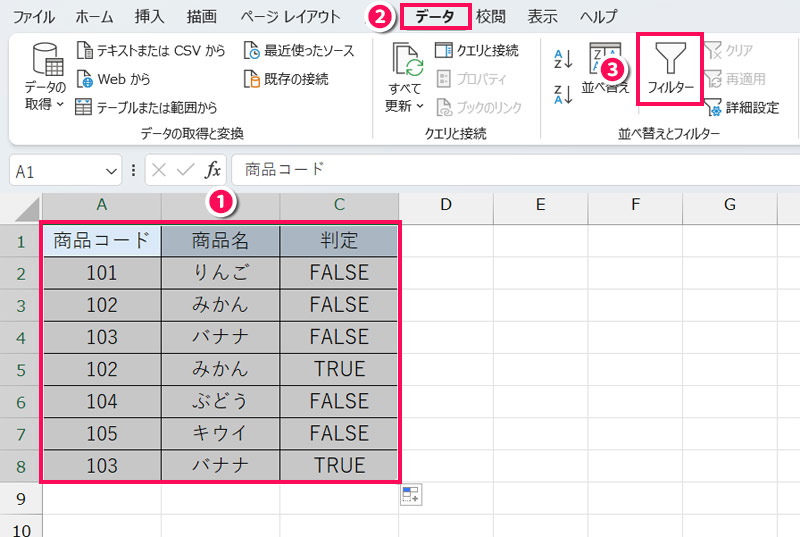This screenshot has width=800, height=537.
Task: Open クエリと接続 pane
Action: click(477, 50)
